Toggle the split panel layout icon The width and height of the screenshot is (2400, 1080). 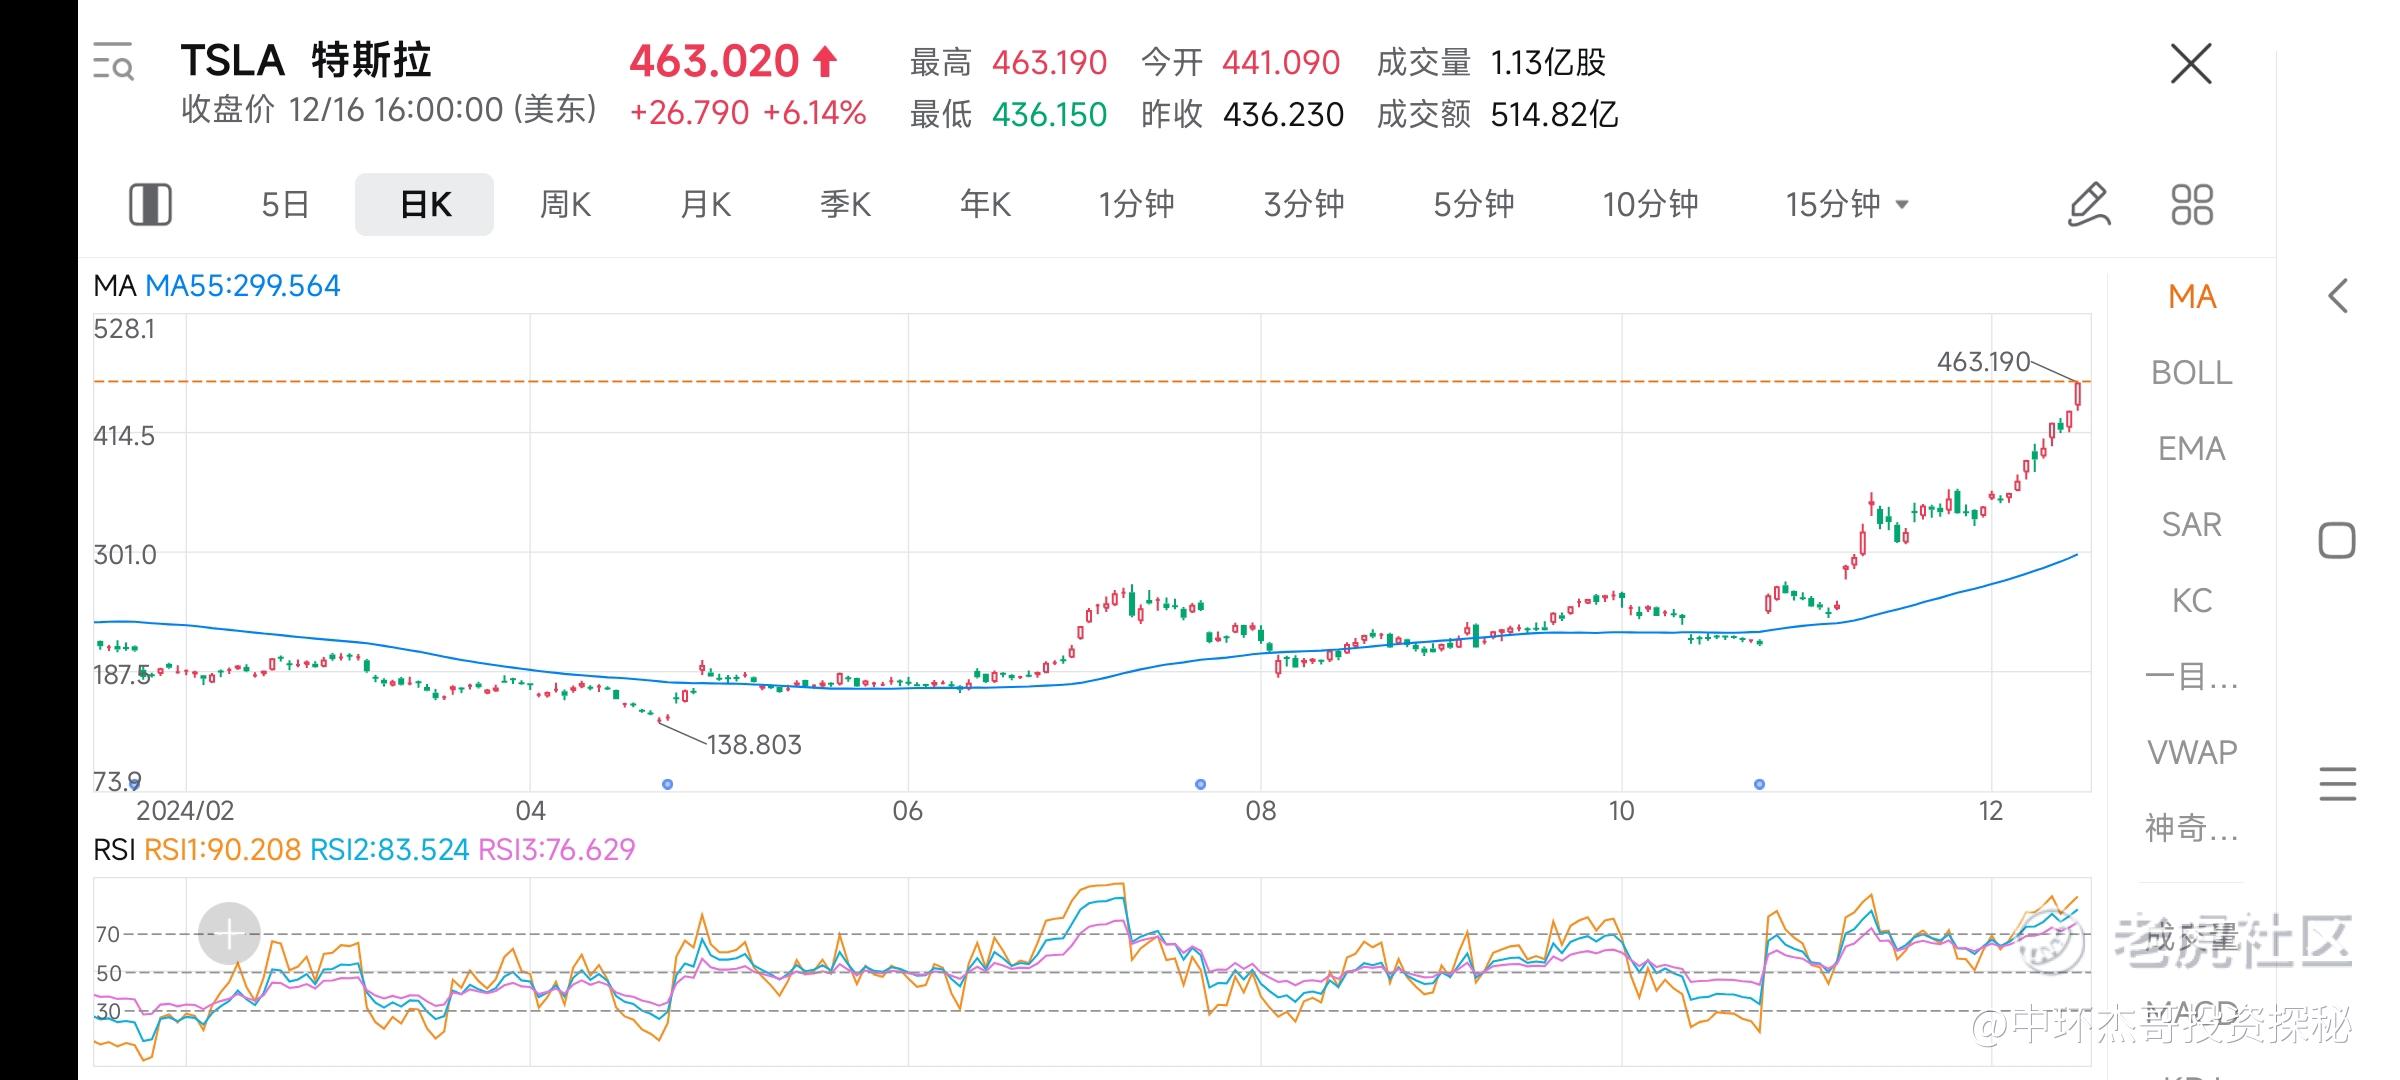pyautogui.click(x=151, y=205)
